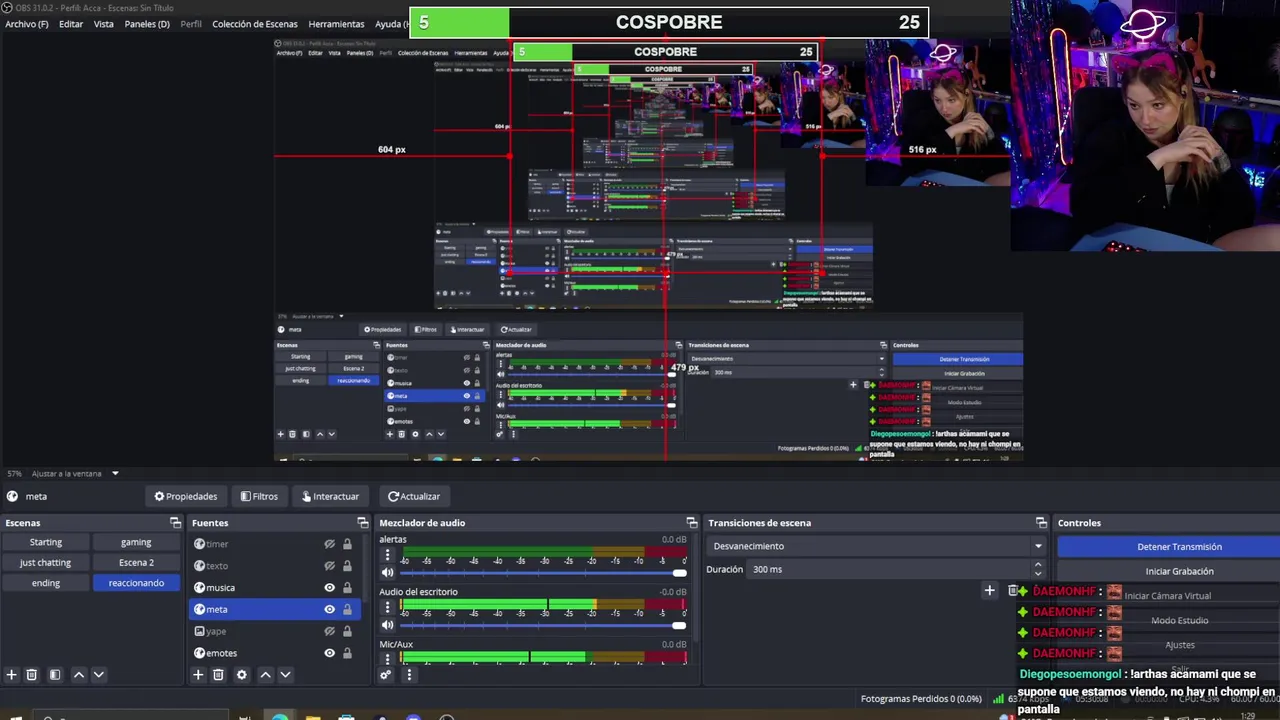Hide the emotes source
This screenshot has width=1280, height=720.
(329, 653)
